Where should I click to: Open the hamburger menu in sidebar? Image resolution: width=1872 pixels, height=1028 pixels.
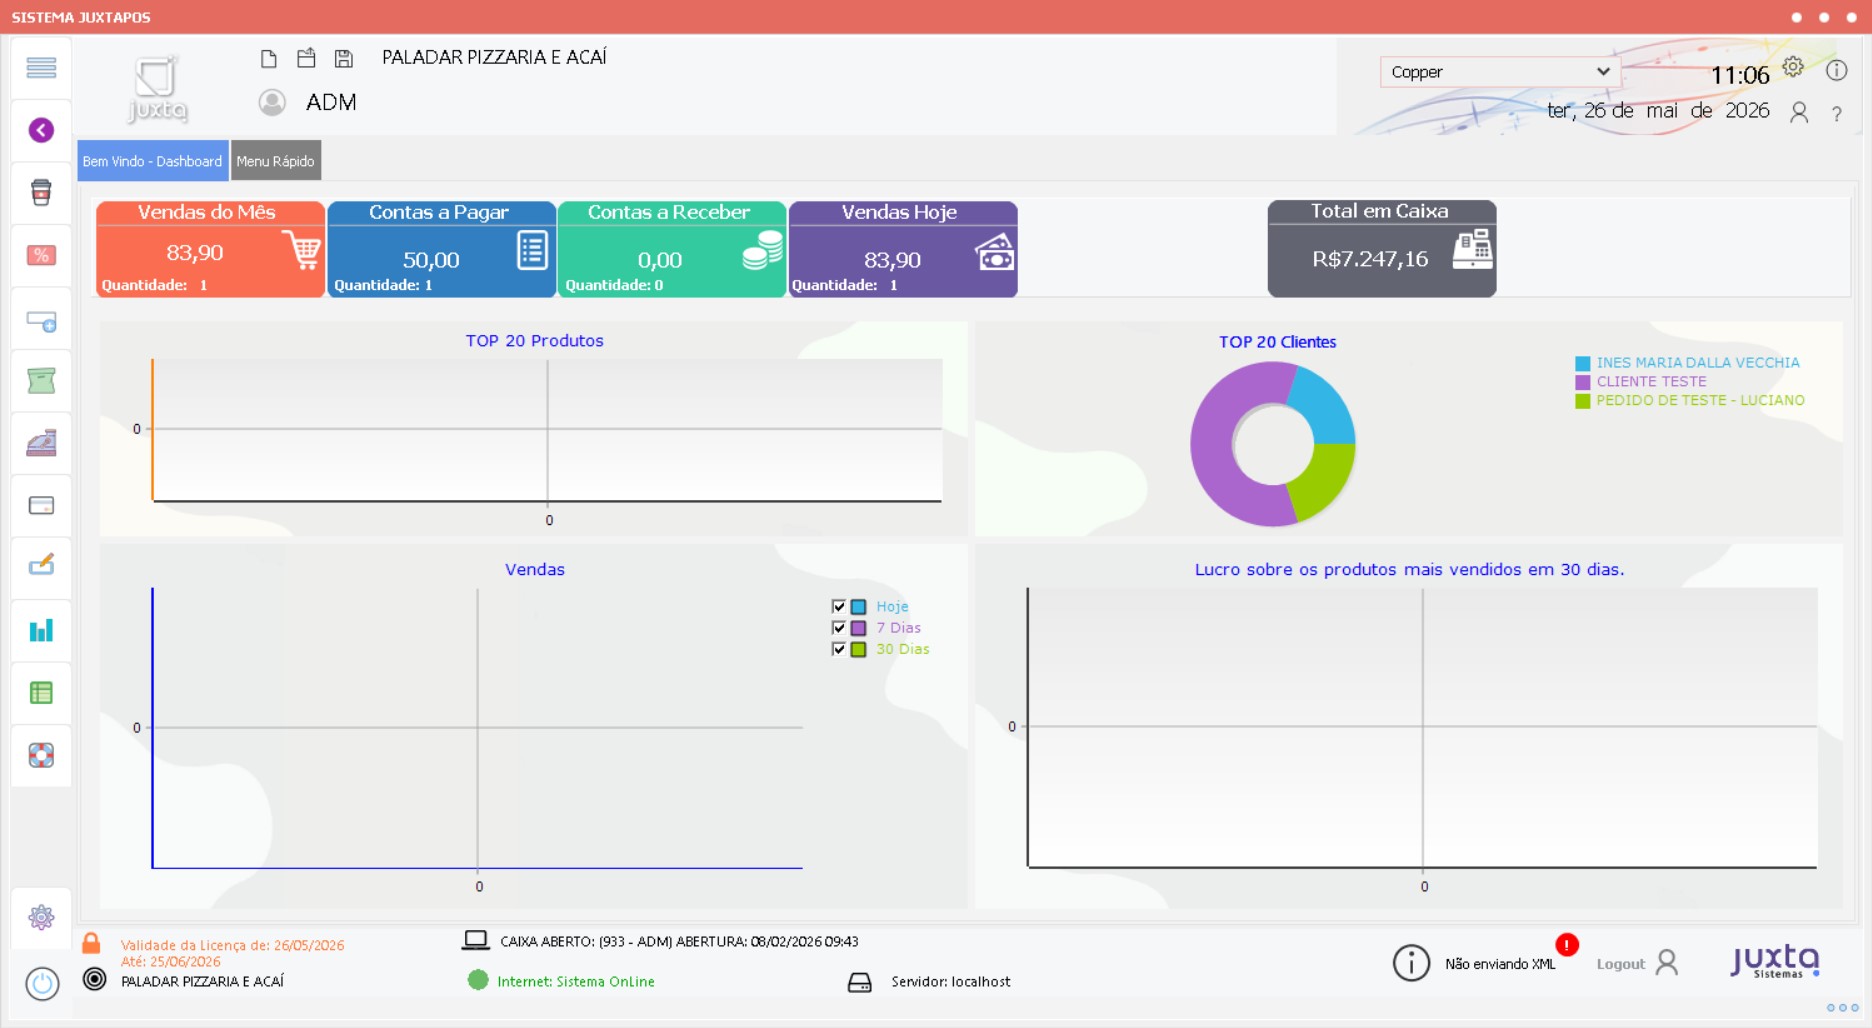pyautogui.click(x=41, y=68)
